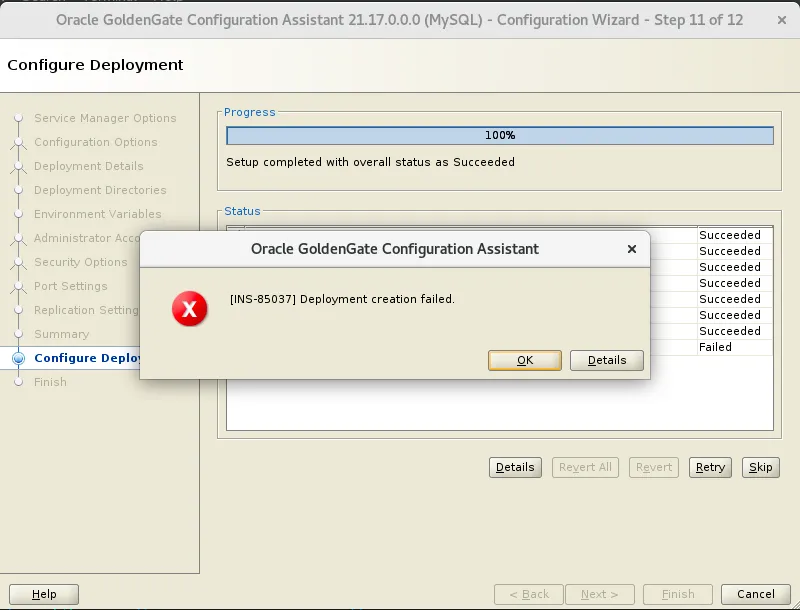Cancel the configuration wizard
This screenshot has height=610, width=800.
pyautogui.click(x=748, y=594)
